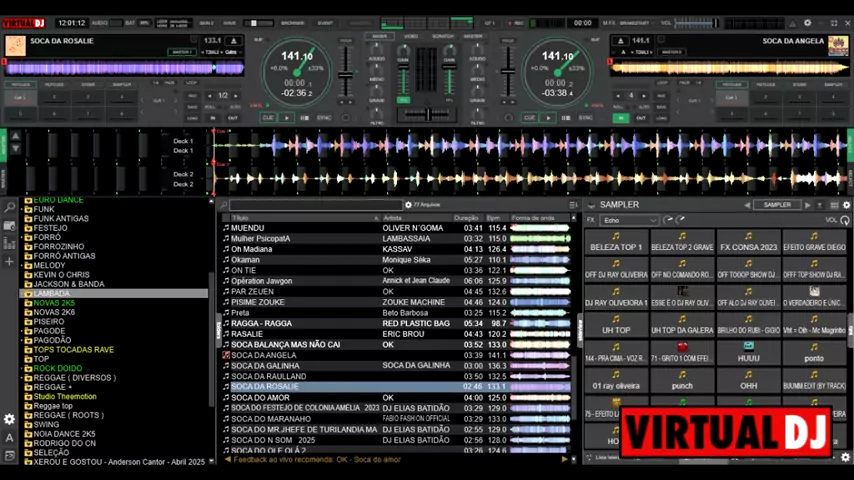Open the EVENT top bar item
The height and width of the screenshot is (480, 854).
(x=325, y=23)
